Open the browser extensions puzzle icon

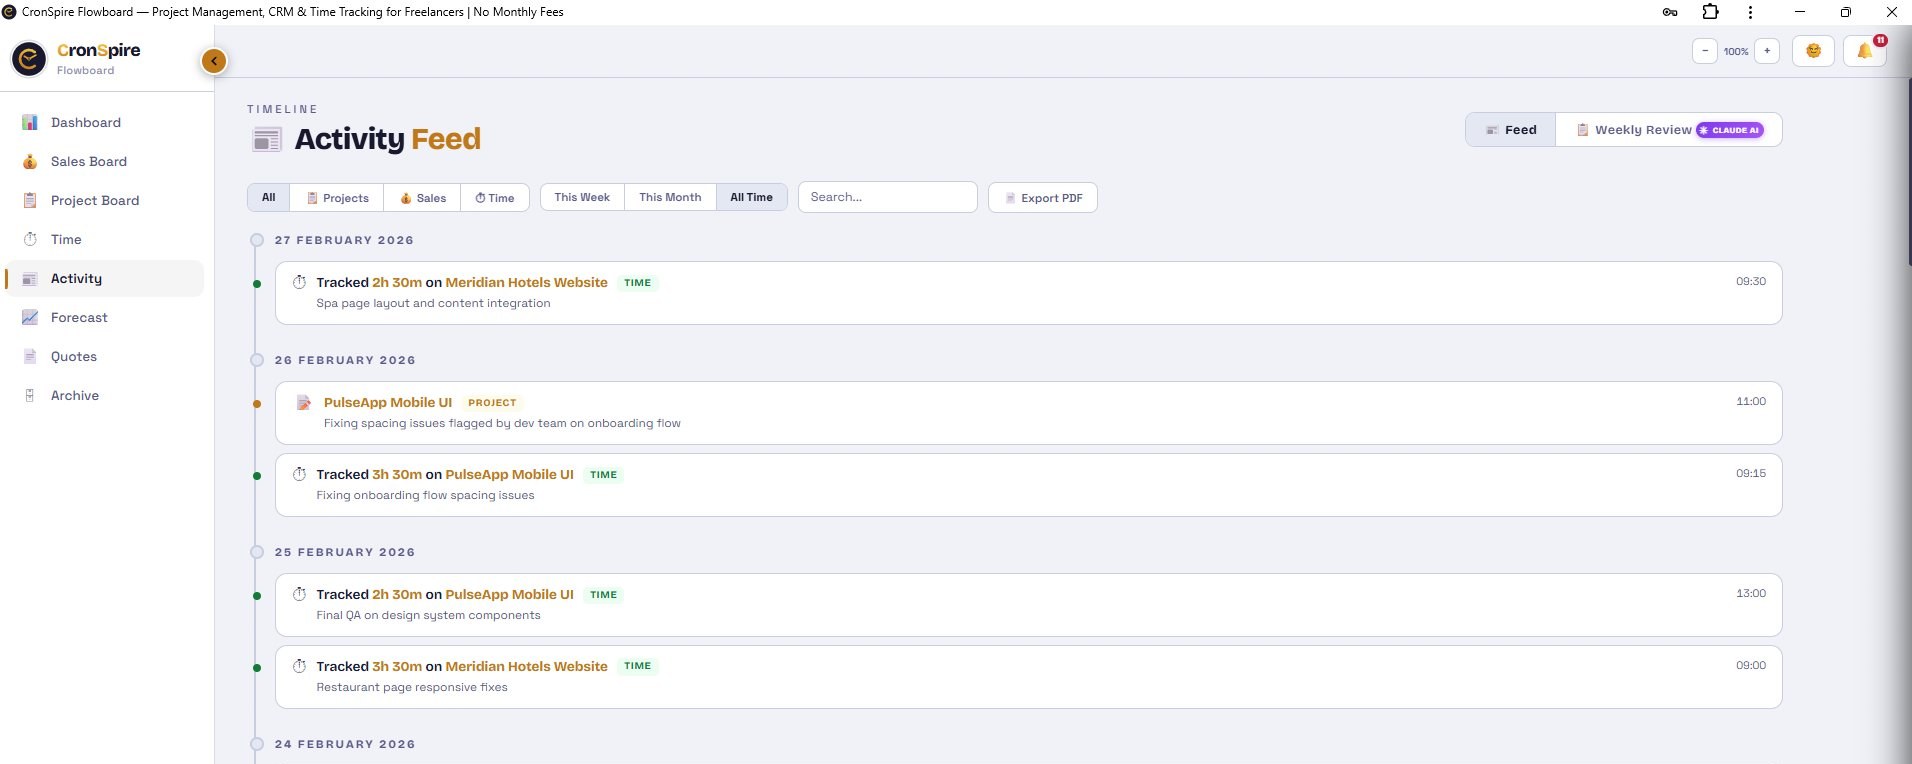point(1711,12)
